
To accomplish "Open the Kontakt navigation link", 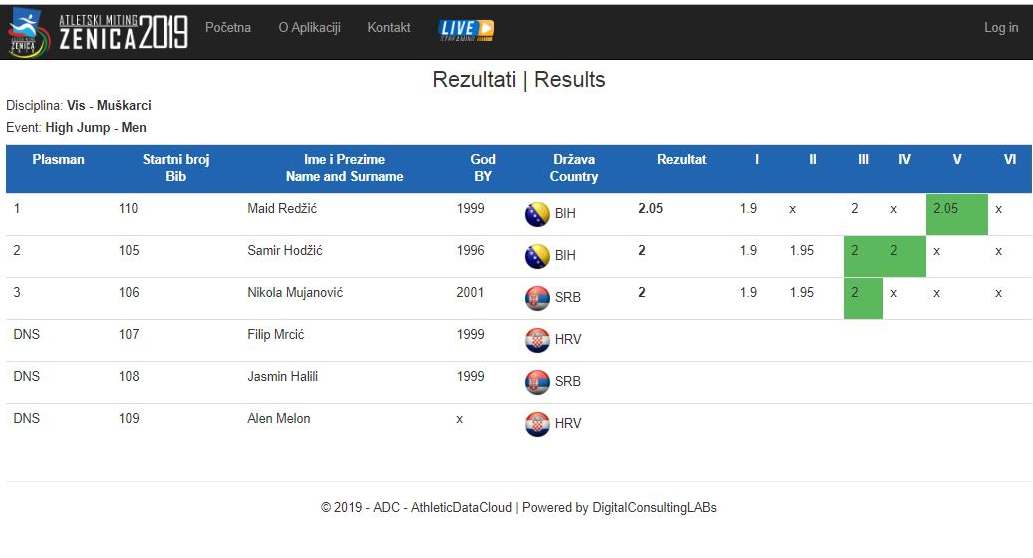I will coord(389,28).
